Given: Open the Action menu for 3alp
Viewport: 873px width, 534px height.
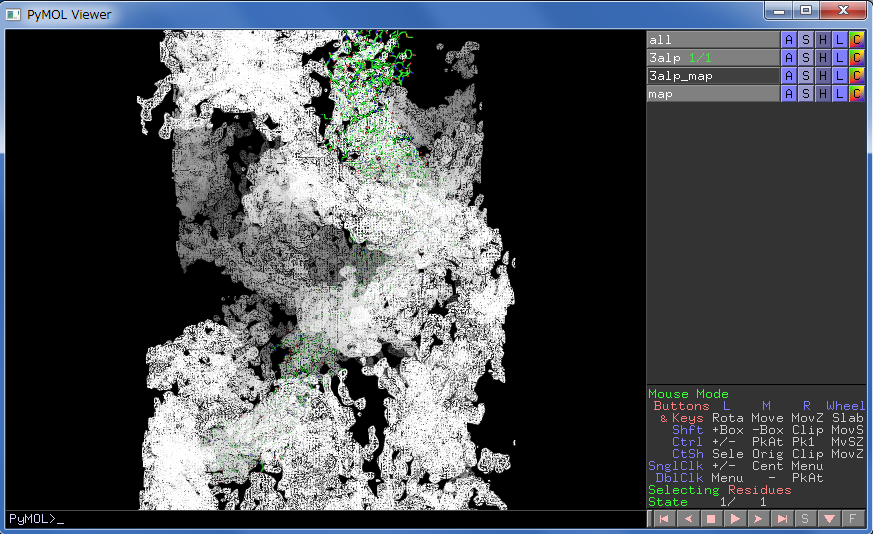Looking at the screenshot, I should pos(788,58).
